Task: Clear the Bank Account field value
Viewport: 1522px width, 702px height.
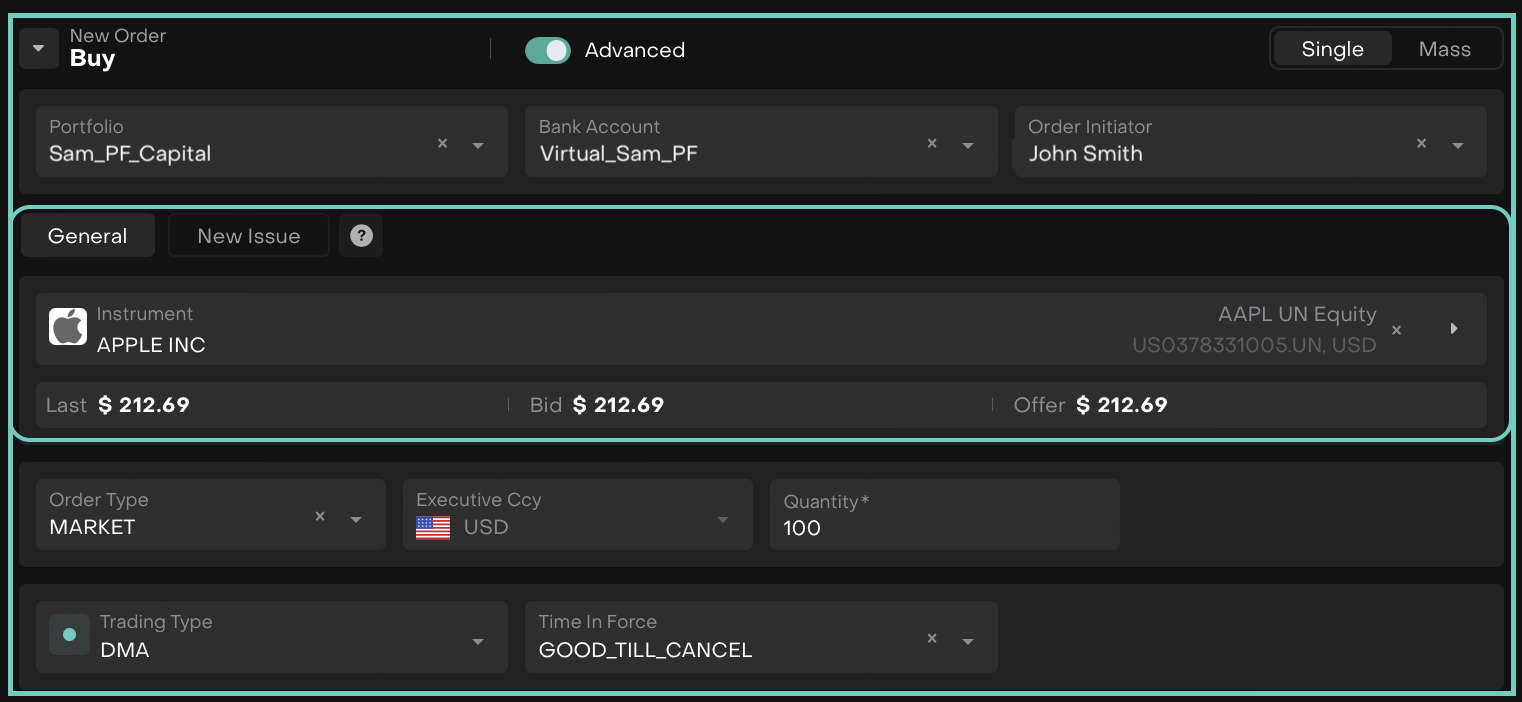Action: coord(932,144)
